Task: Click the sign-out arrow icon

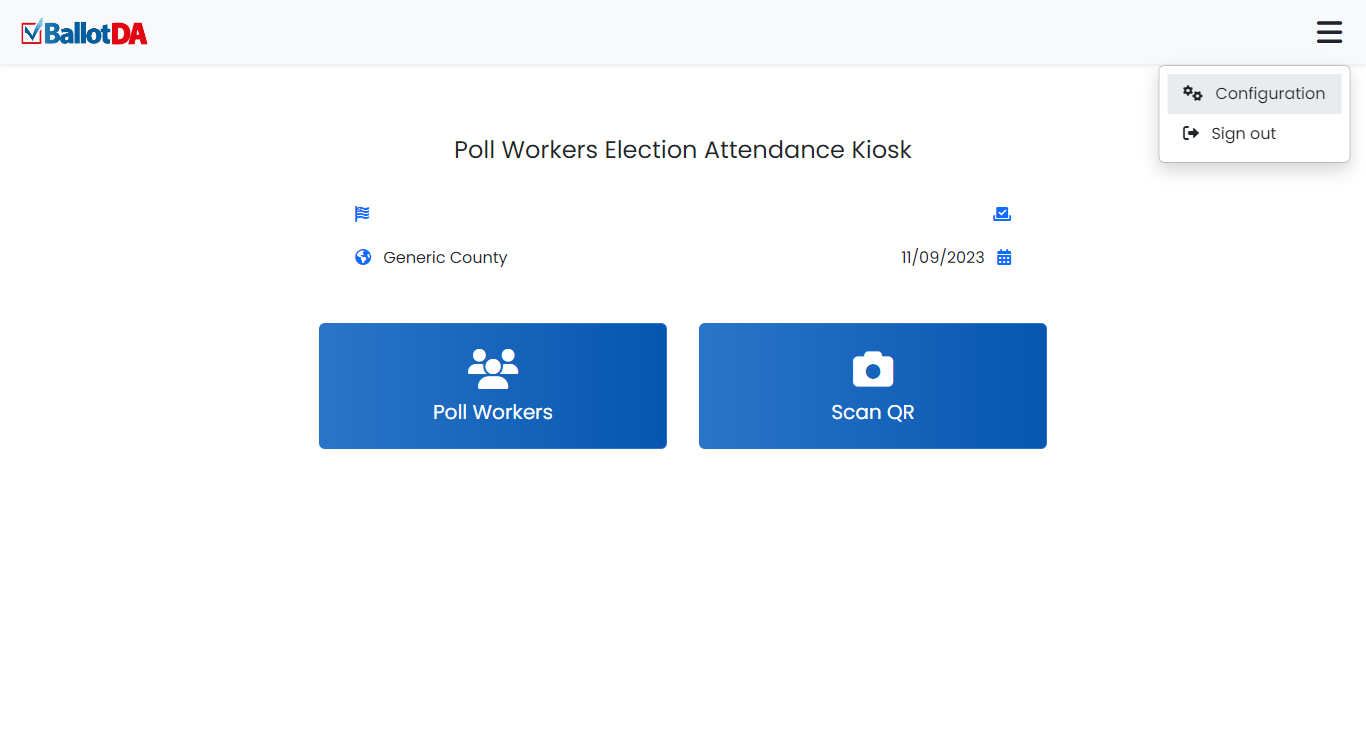Action: (x=1190, y=133)
